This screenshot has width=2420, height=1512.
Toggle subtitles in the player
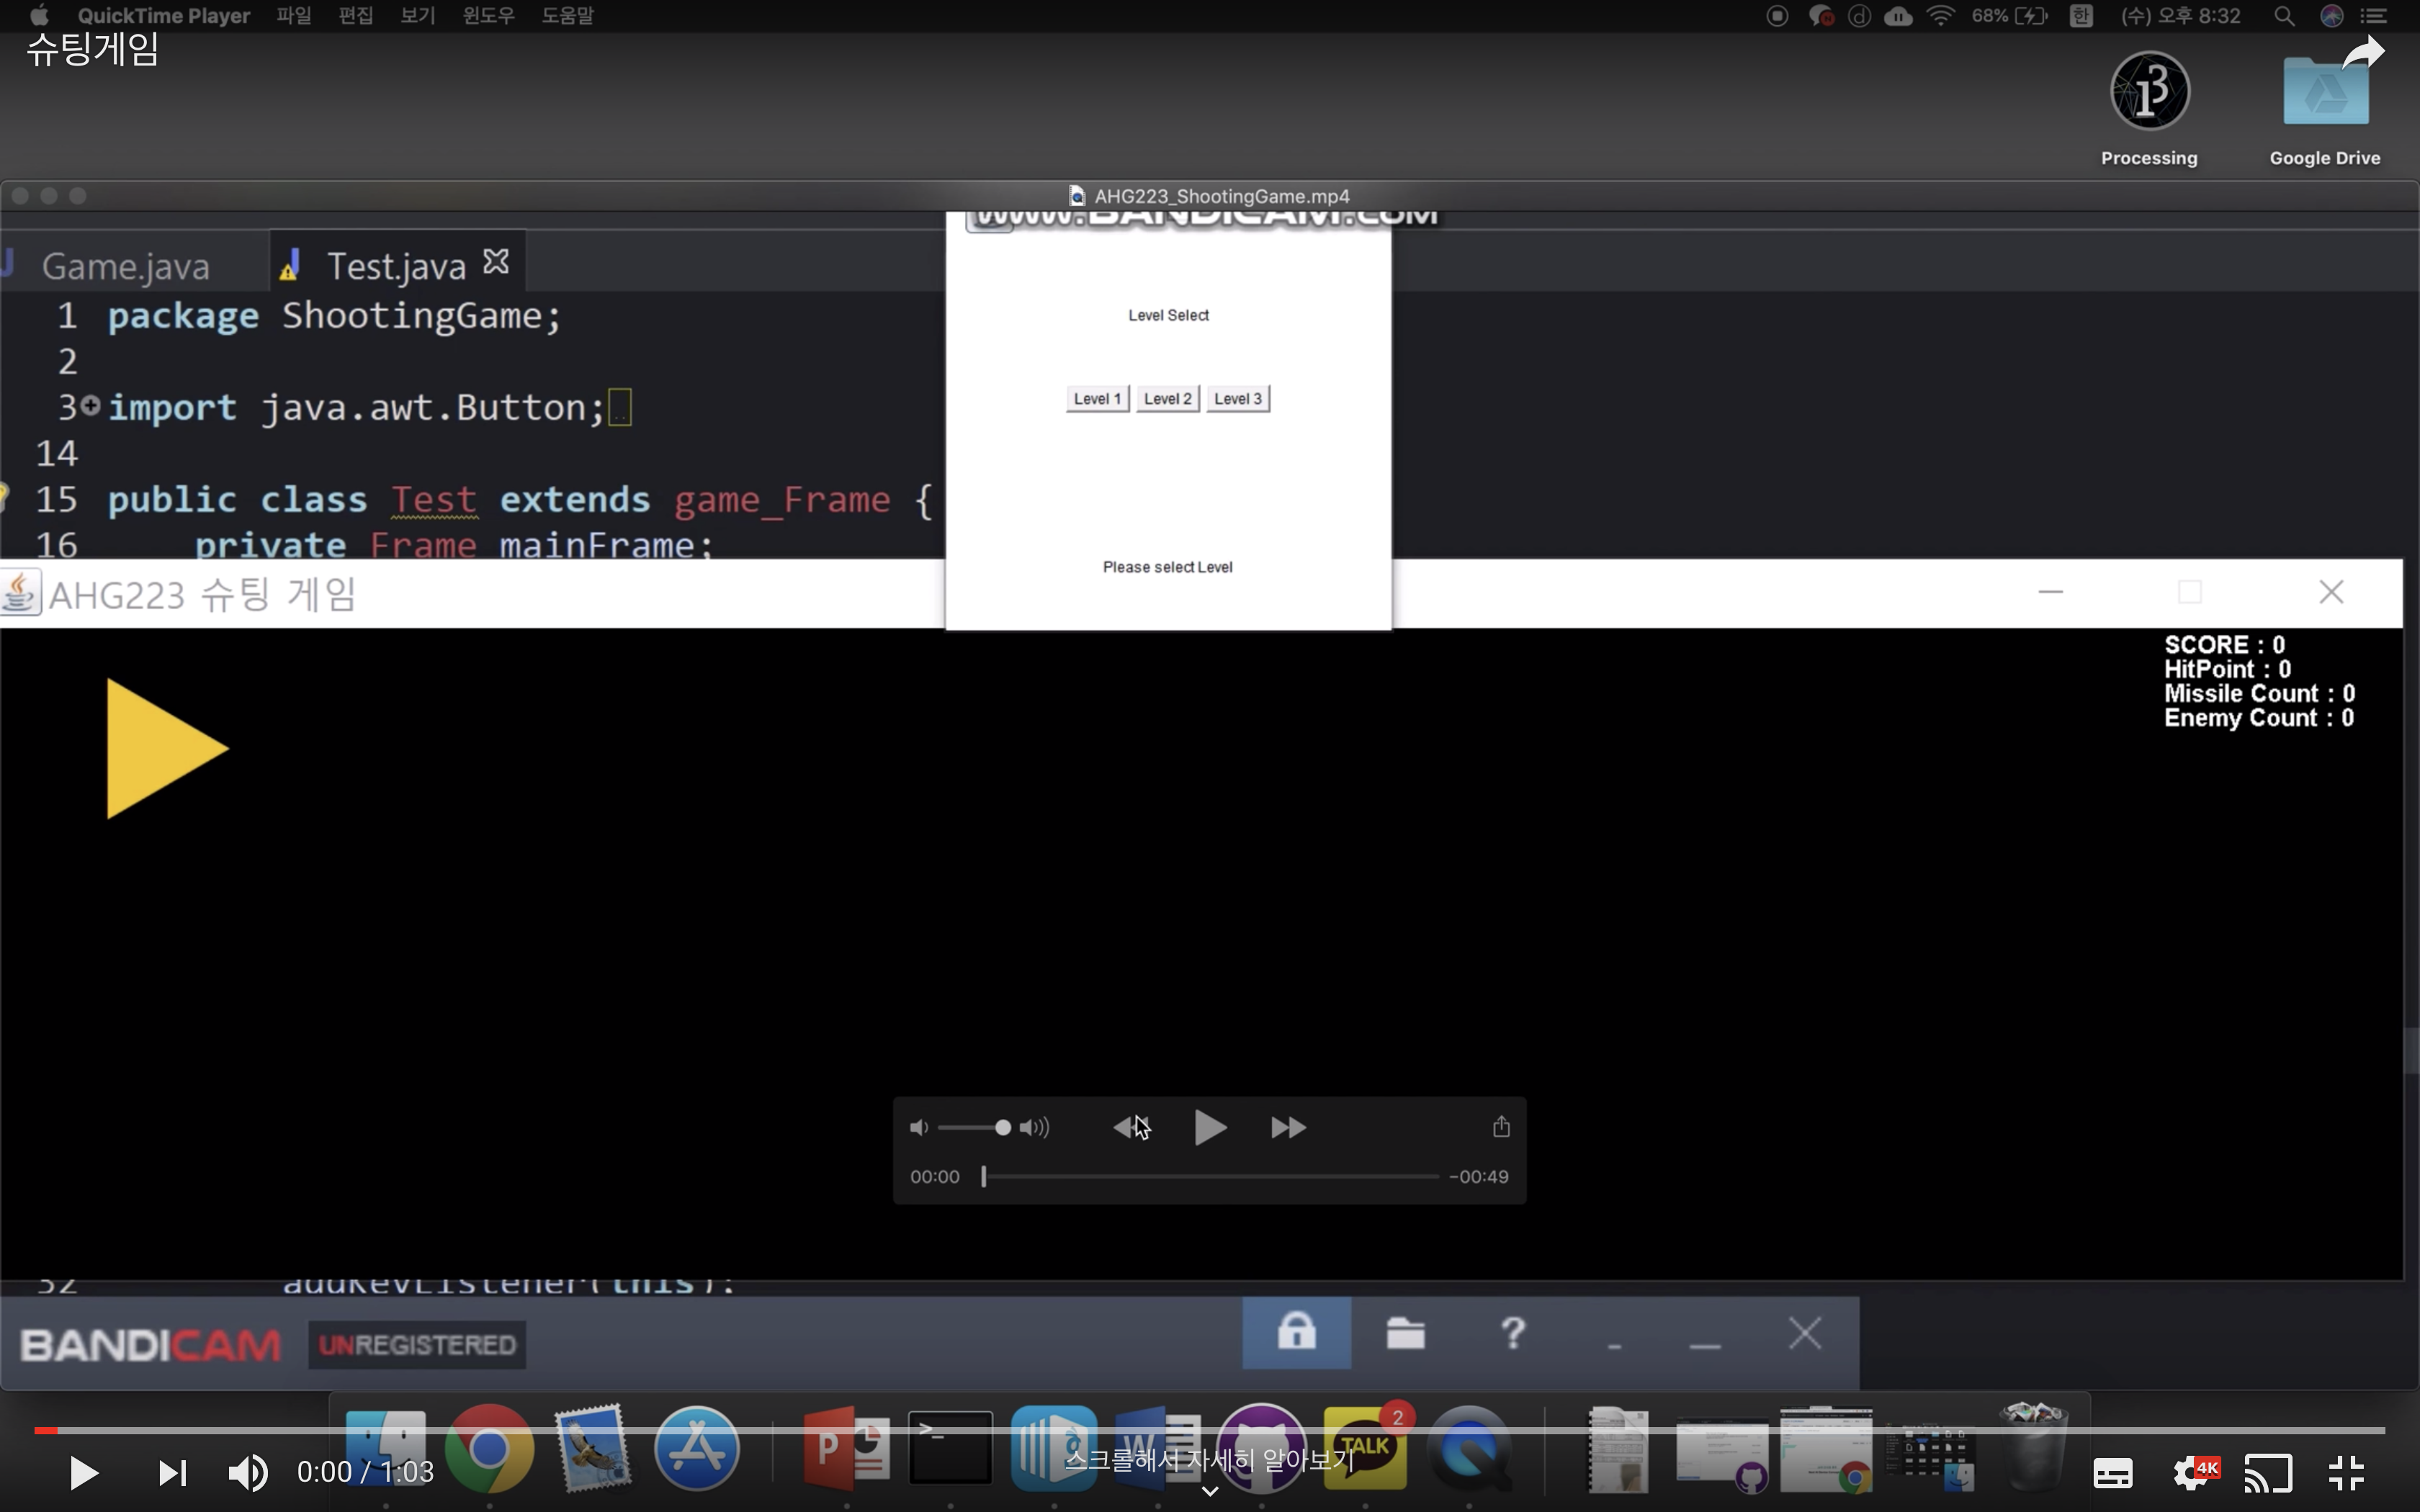(x=2112, y=1473)
